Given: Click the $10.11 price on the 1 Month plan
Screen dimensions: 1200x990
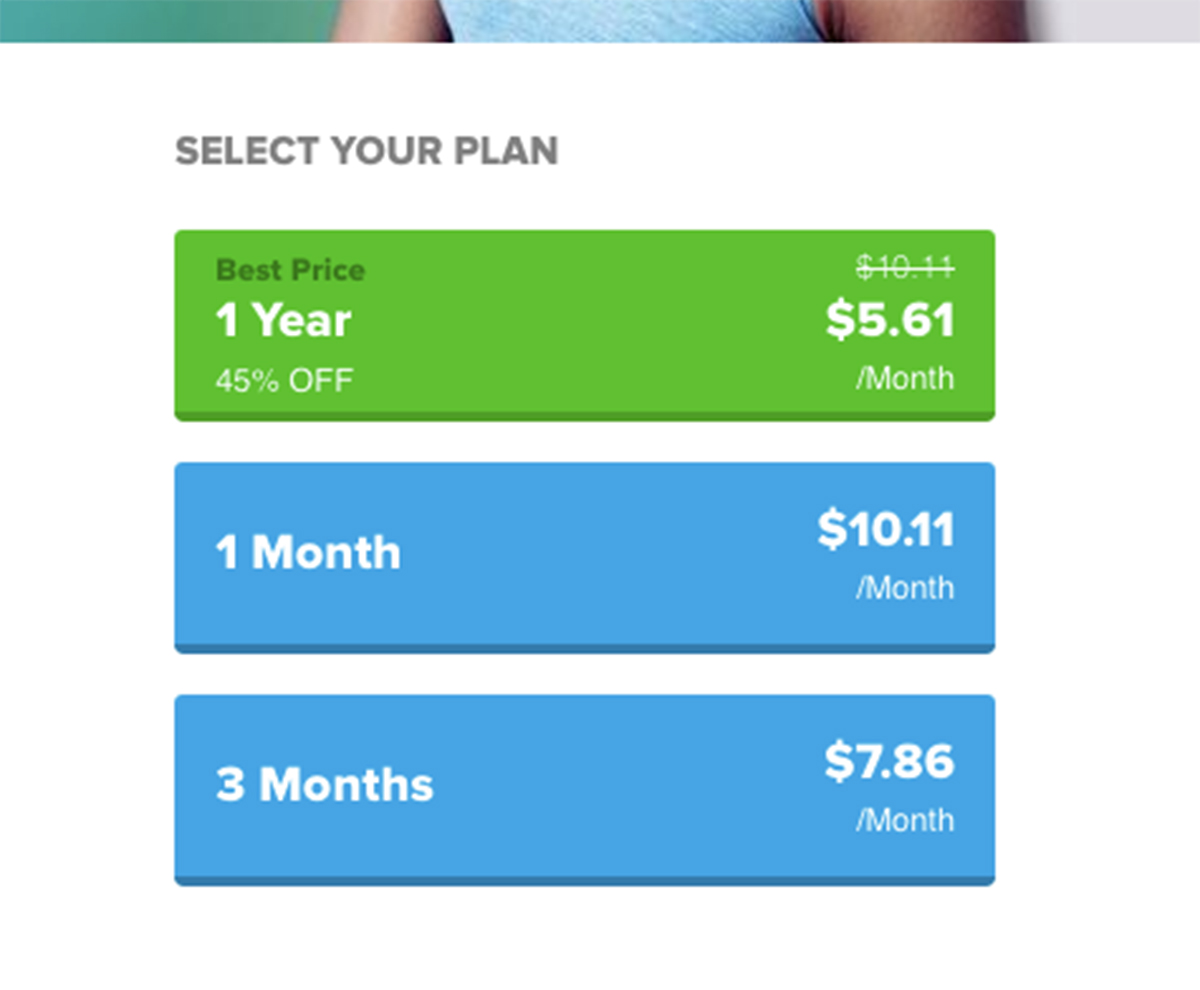Looking at the screenshot, I should pyautogui.click(x=886, y=530).
